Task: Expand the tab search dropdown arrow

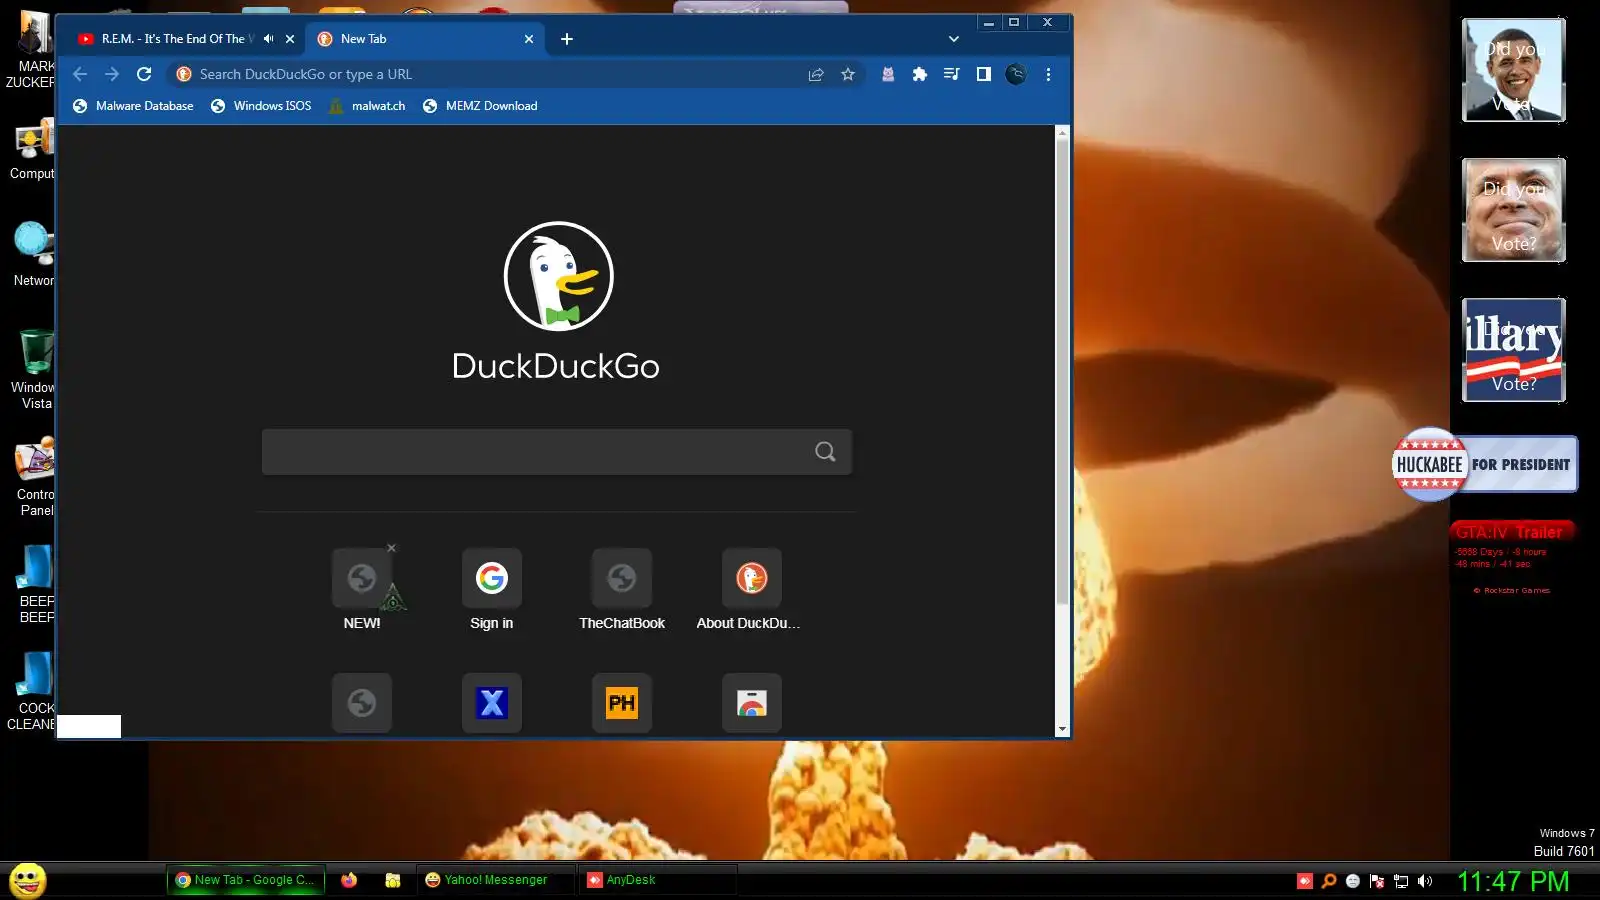Action: pyautogui.click(x=954, y=39)
